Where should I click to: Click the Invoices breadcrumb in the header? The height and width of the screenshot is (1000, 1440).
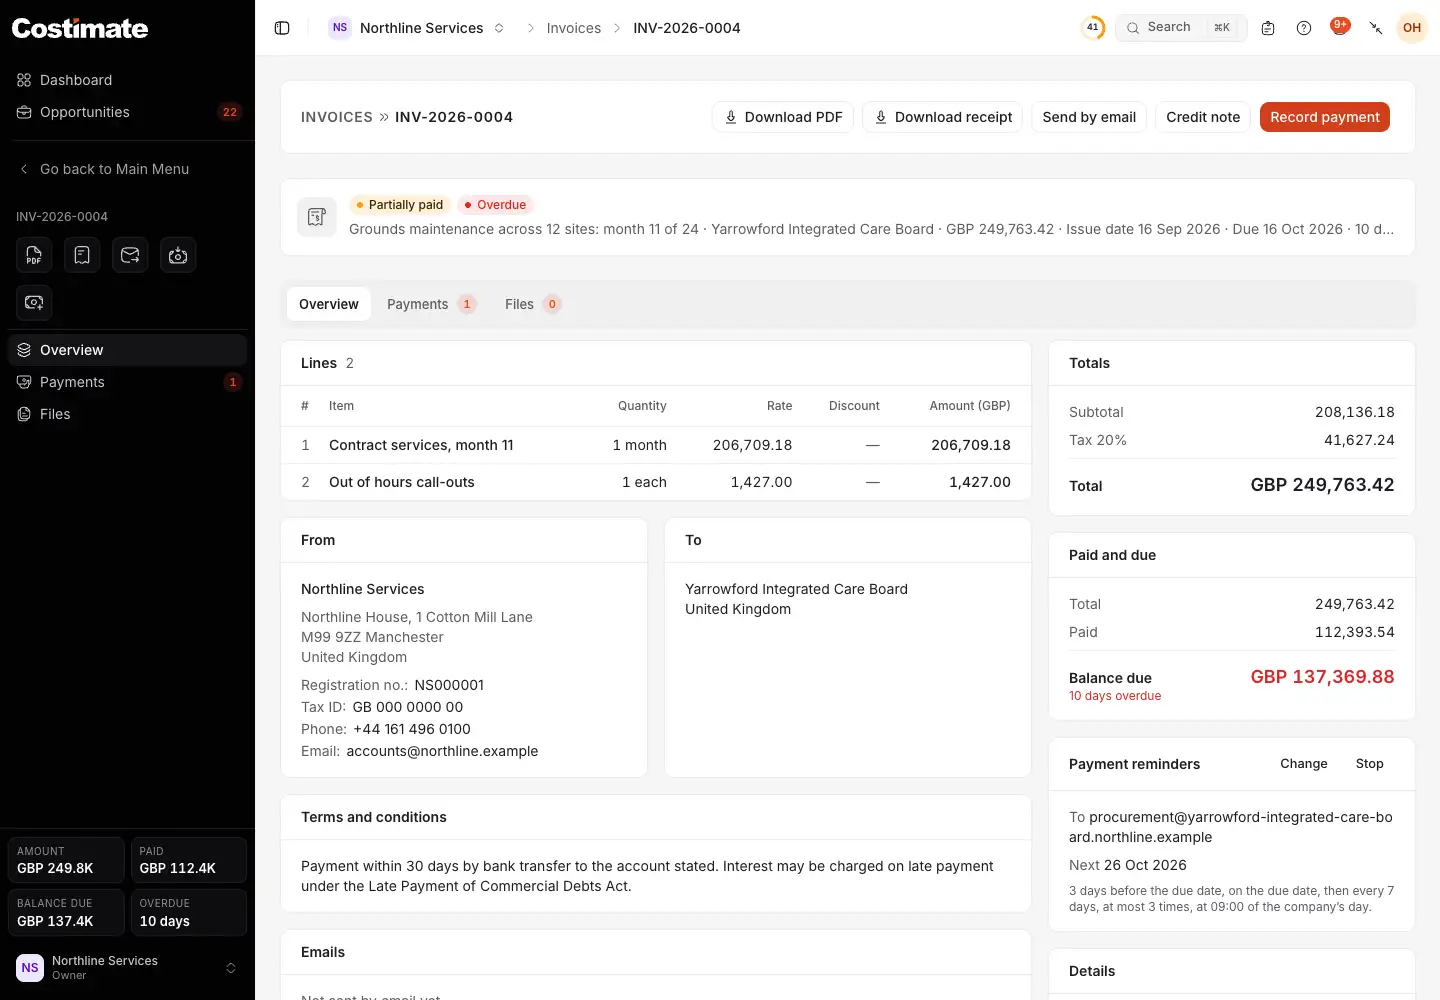tap(574, 28)
